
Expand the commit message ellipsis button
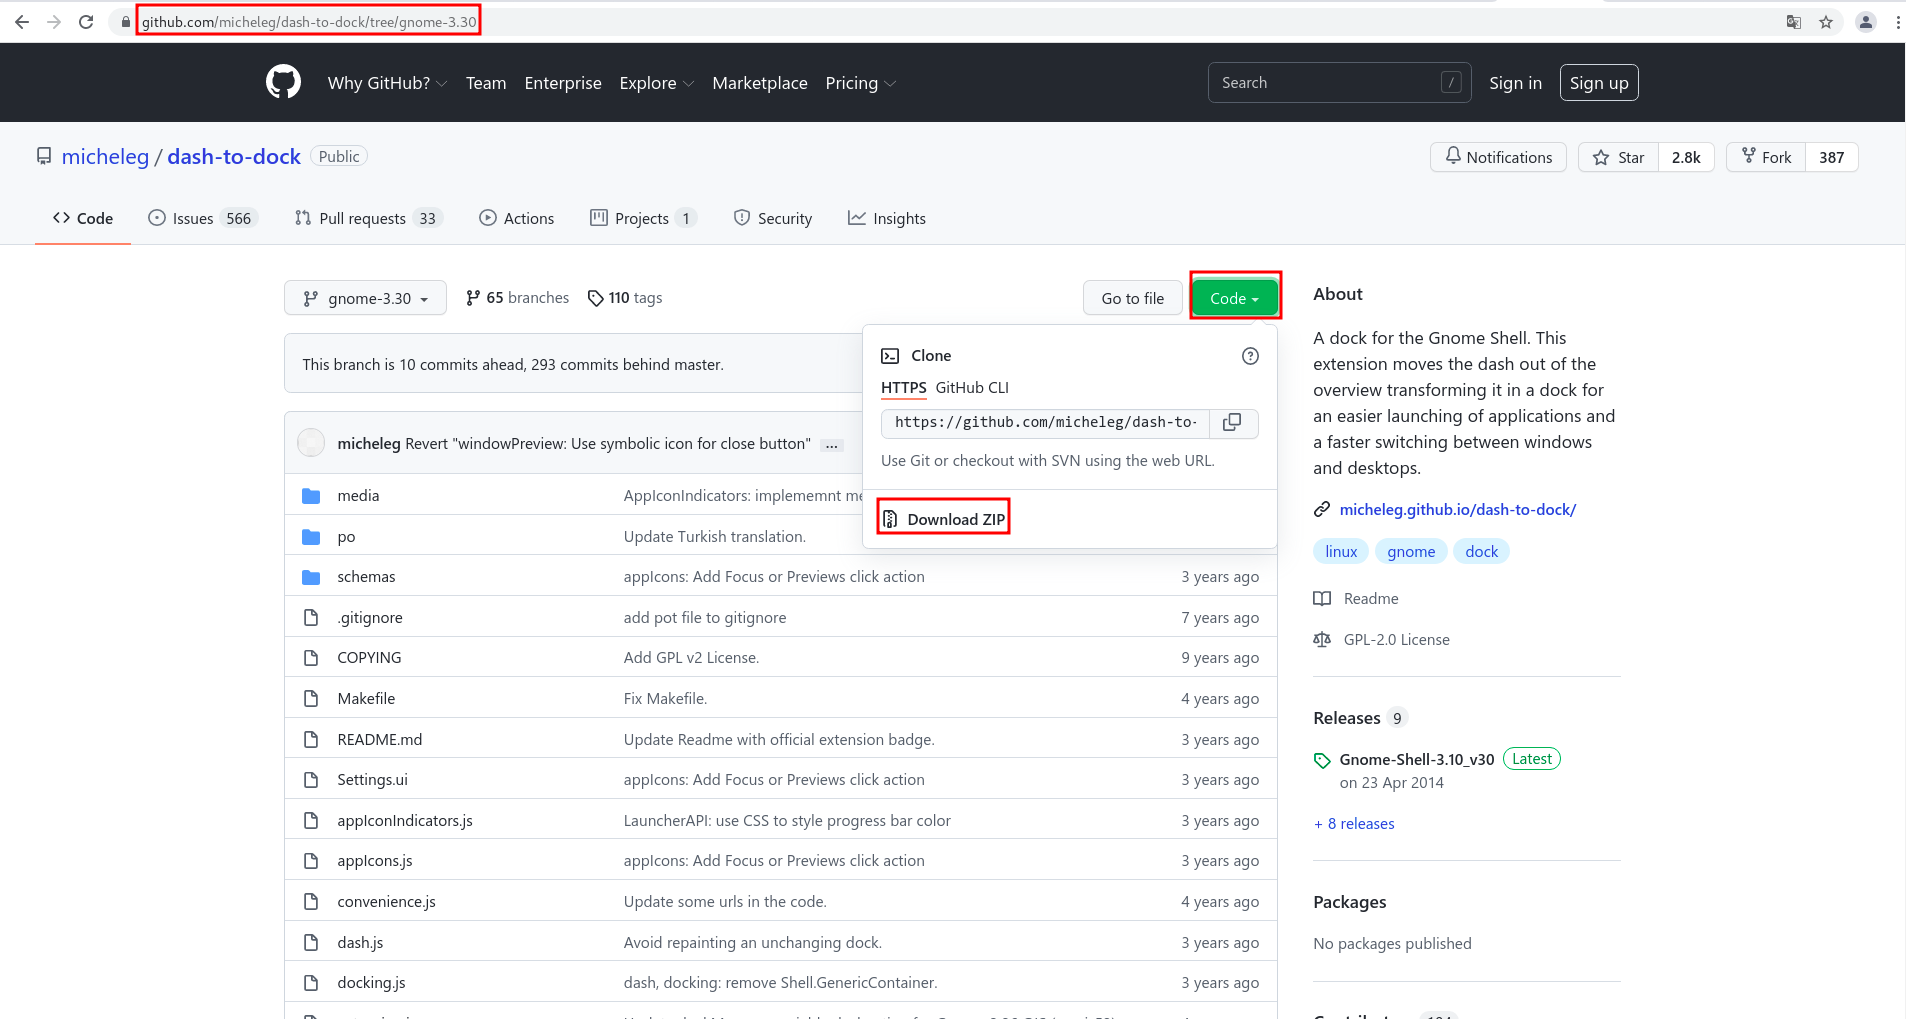(x=832, y=445)
